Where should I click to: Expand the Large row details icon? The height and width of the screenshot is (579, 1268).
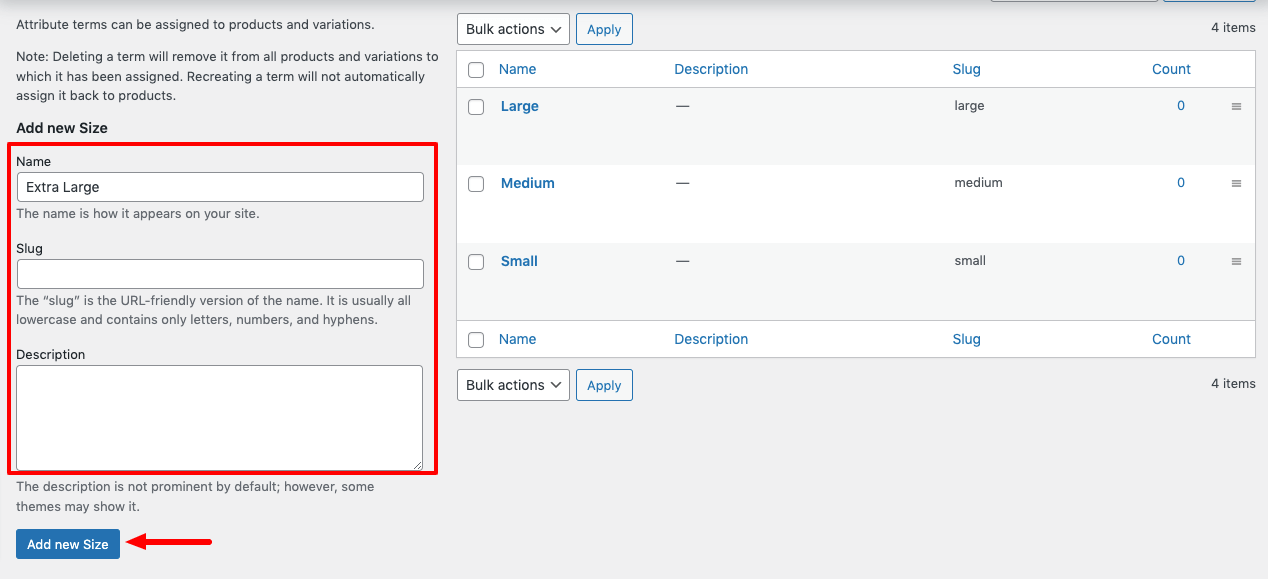(x=1236, y=105)
